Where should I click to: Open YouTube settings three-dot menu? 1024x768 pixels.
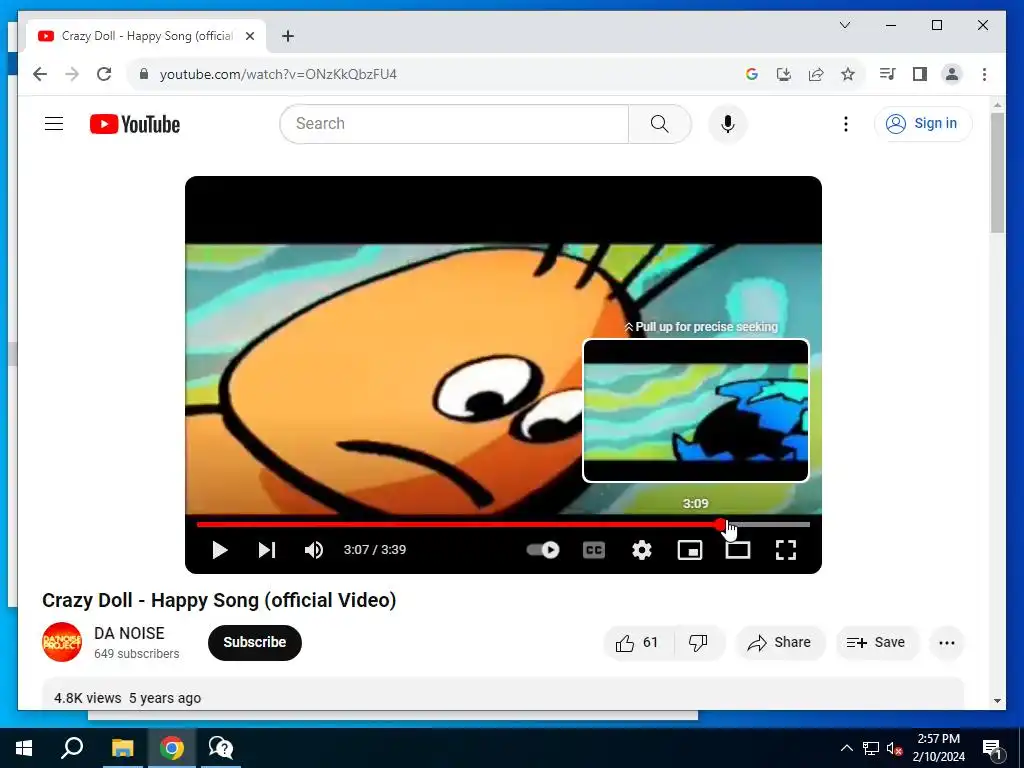coord(846,123)
